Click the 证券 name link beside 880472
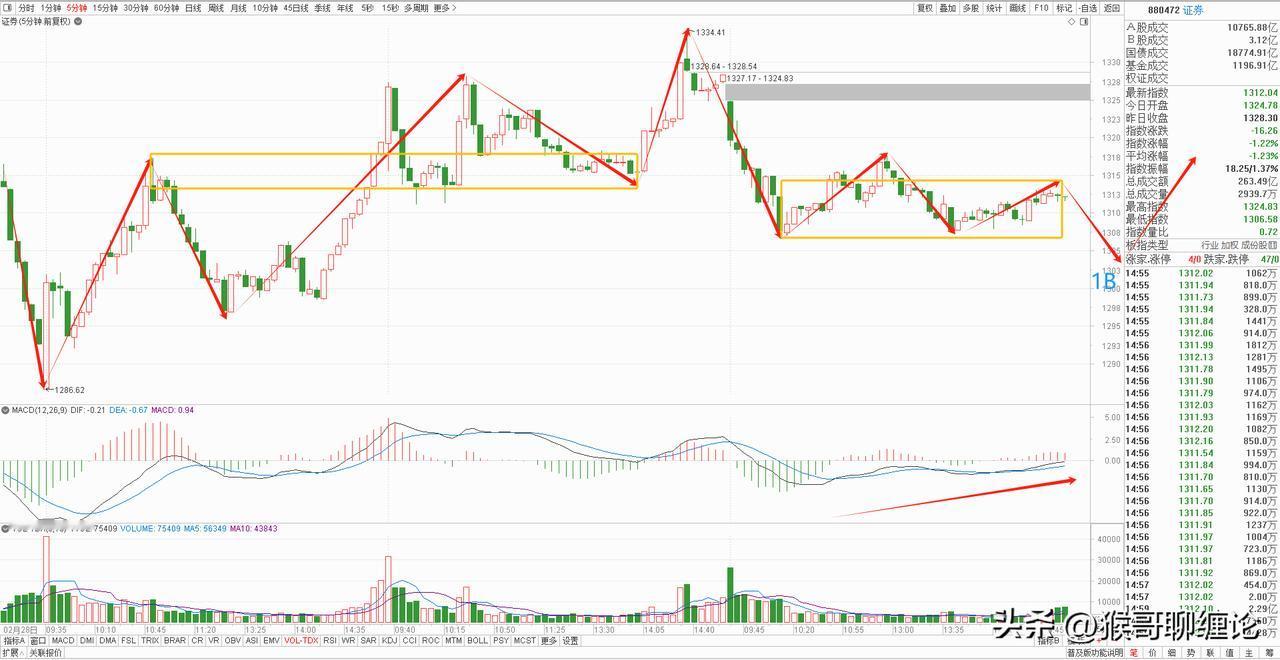The image size is (1280, 660). click(1193, 10)
